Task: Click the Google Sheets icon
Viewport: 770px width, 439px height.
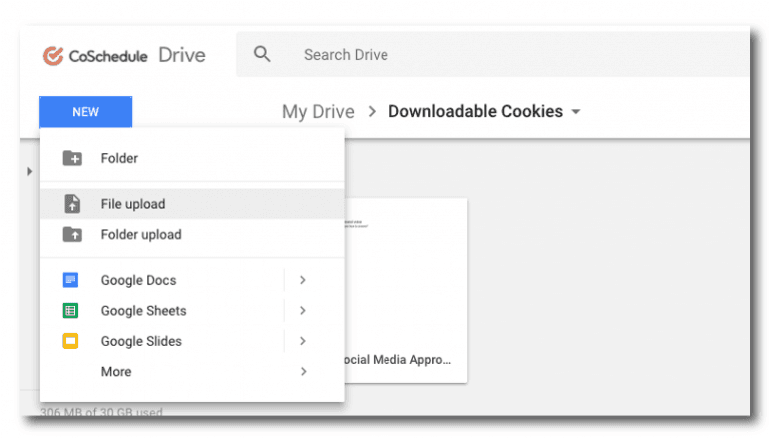Action: 71,311
